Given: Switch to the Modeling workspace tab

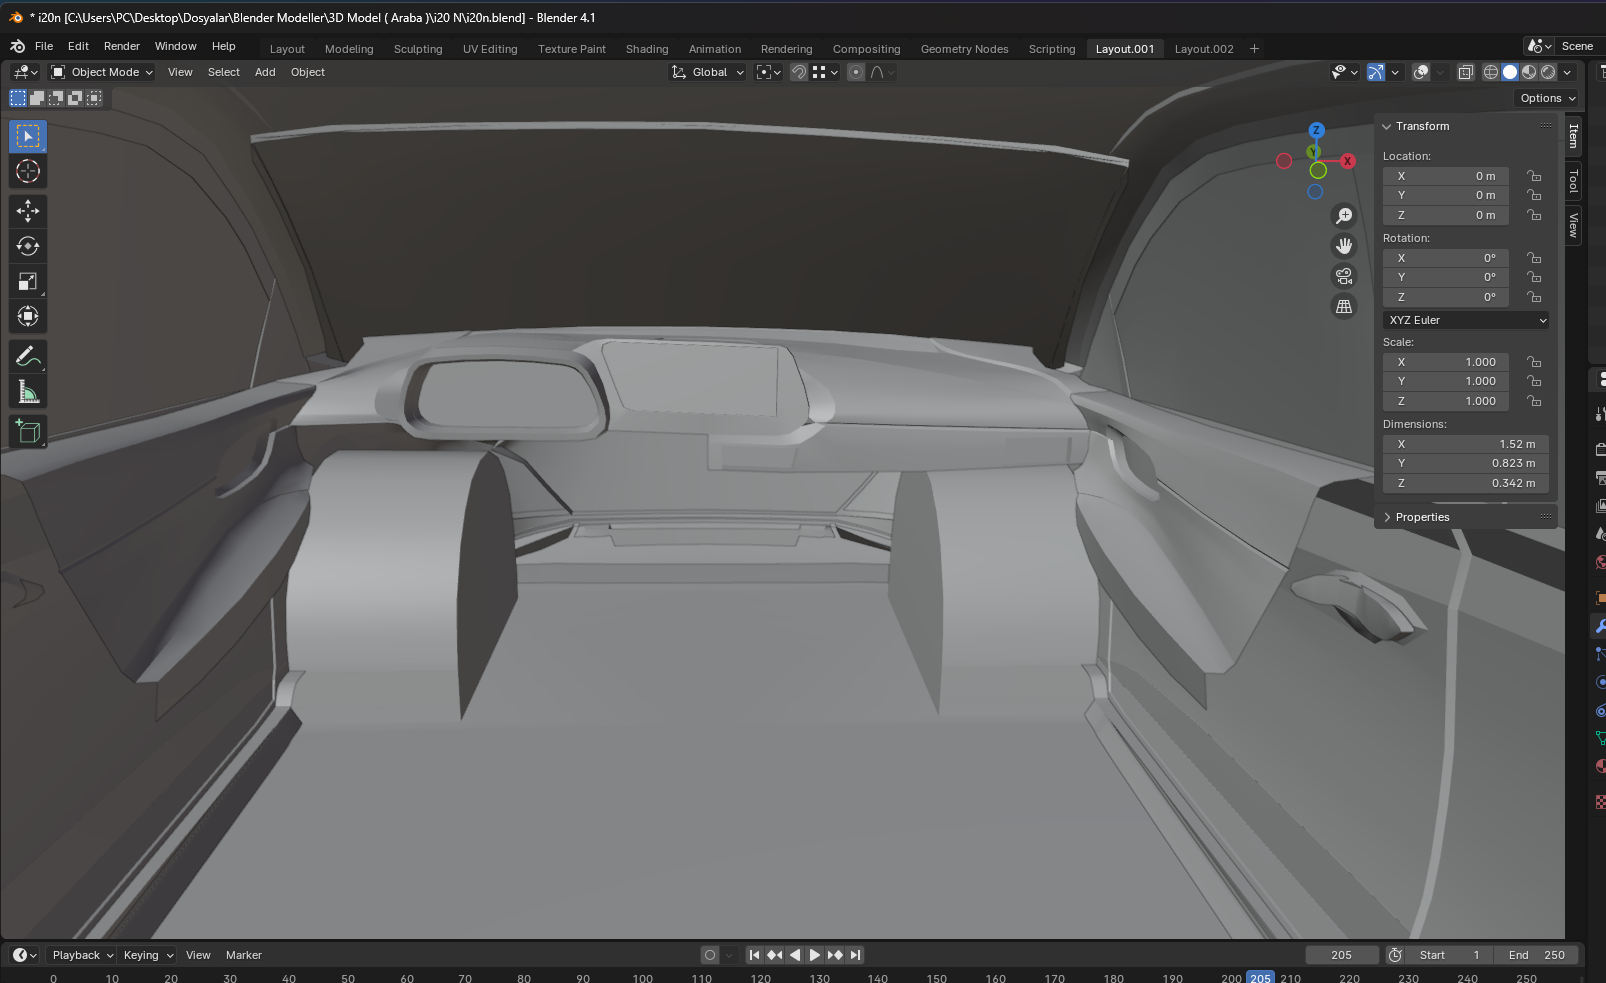Looking at the screenshot, I should coord(349,49).
